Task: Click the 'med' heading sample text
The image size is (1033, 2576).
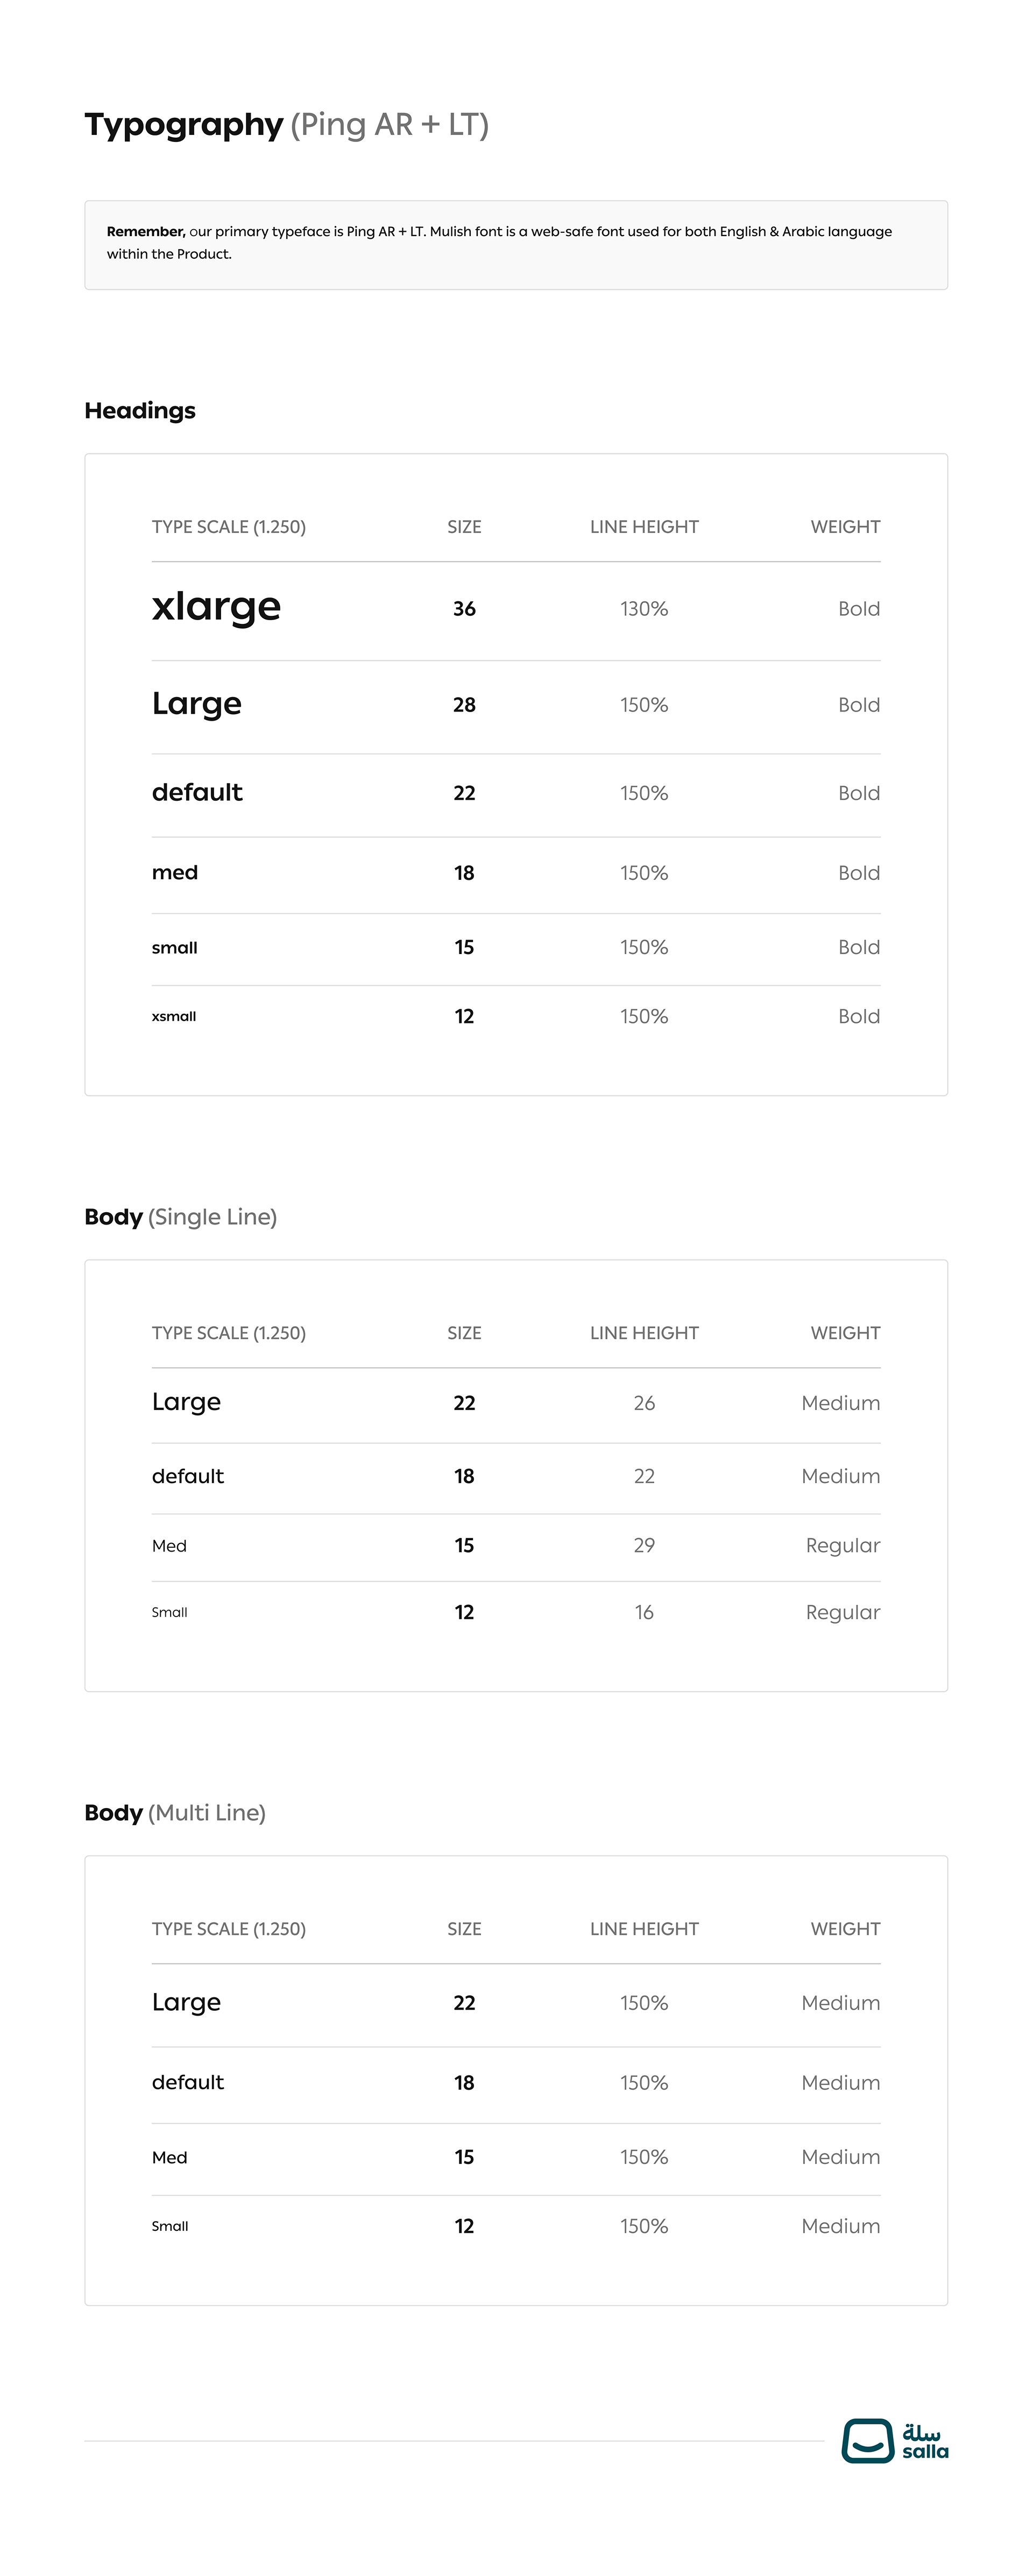Action: point(175,873)
